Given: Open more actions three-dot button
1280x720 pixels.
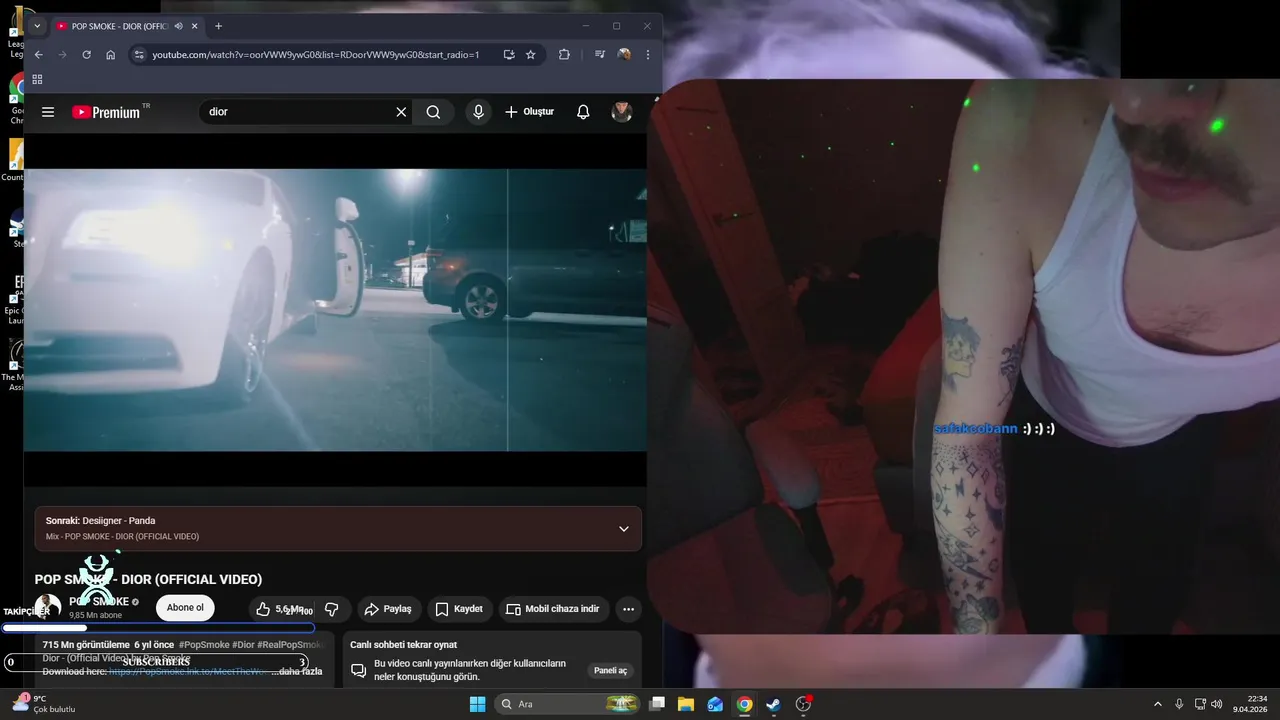Looking at the screenshot, I should click(x=628, y=609).
